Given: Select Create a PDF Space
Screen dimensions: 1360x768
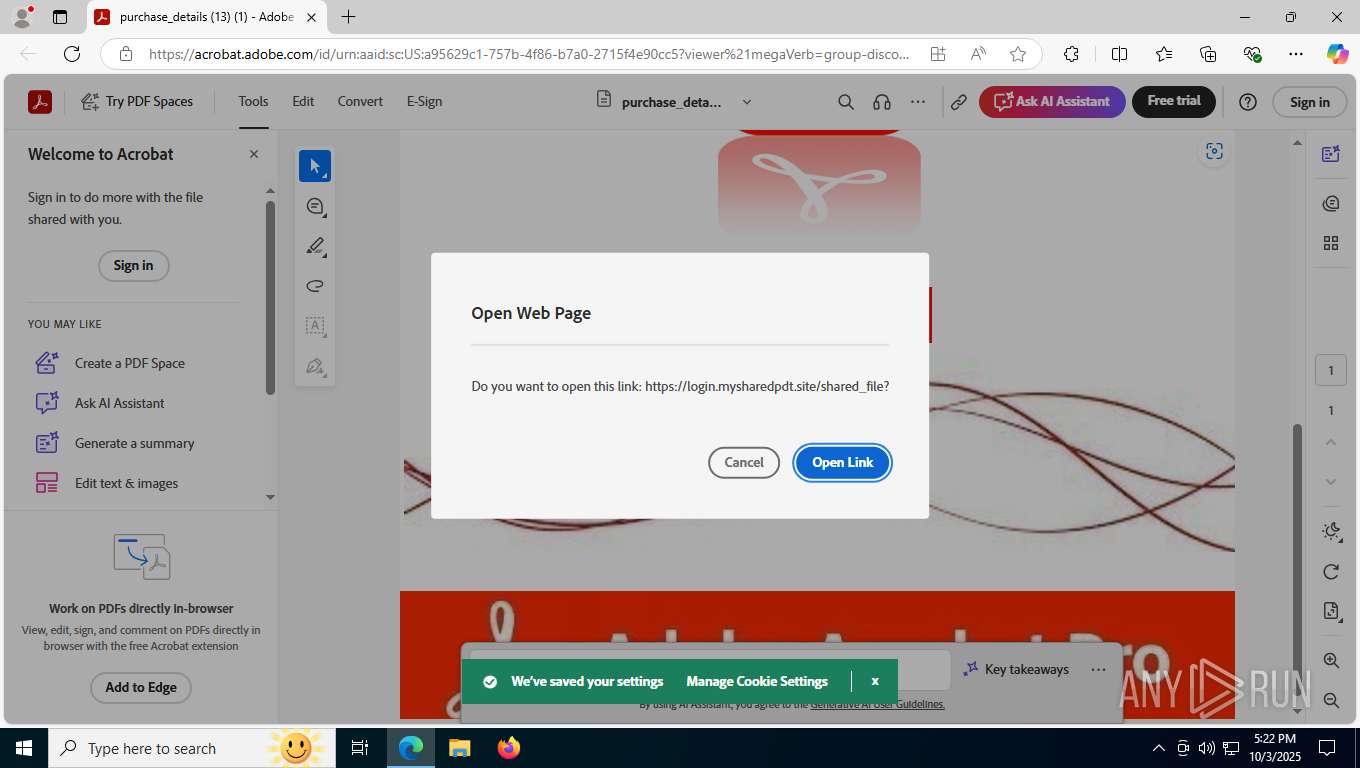Looking at the screenshot, I should [x=130, y=363].
